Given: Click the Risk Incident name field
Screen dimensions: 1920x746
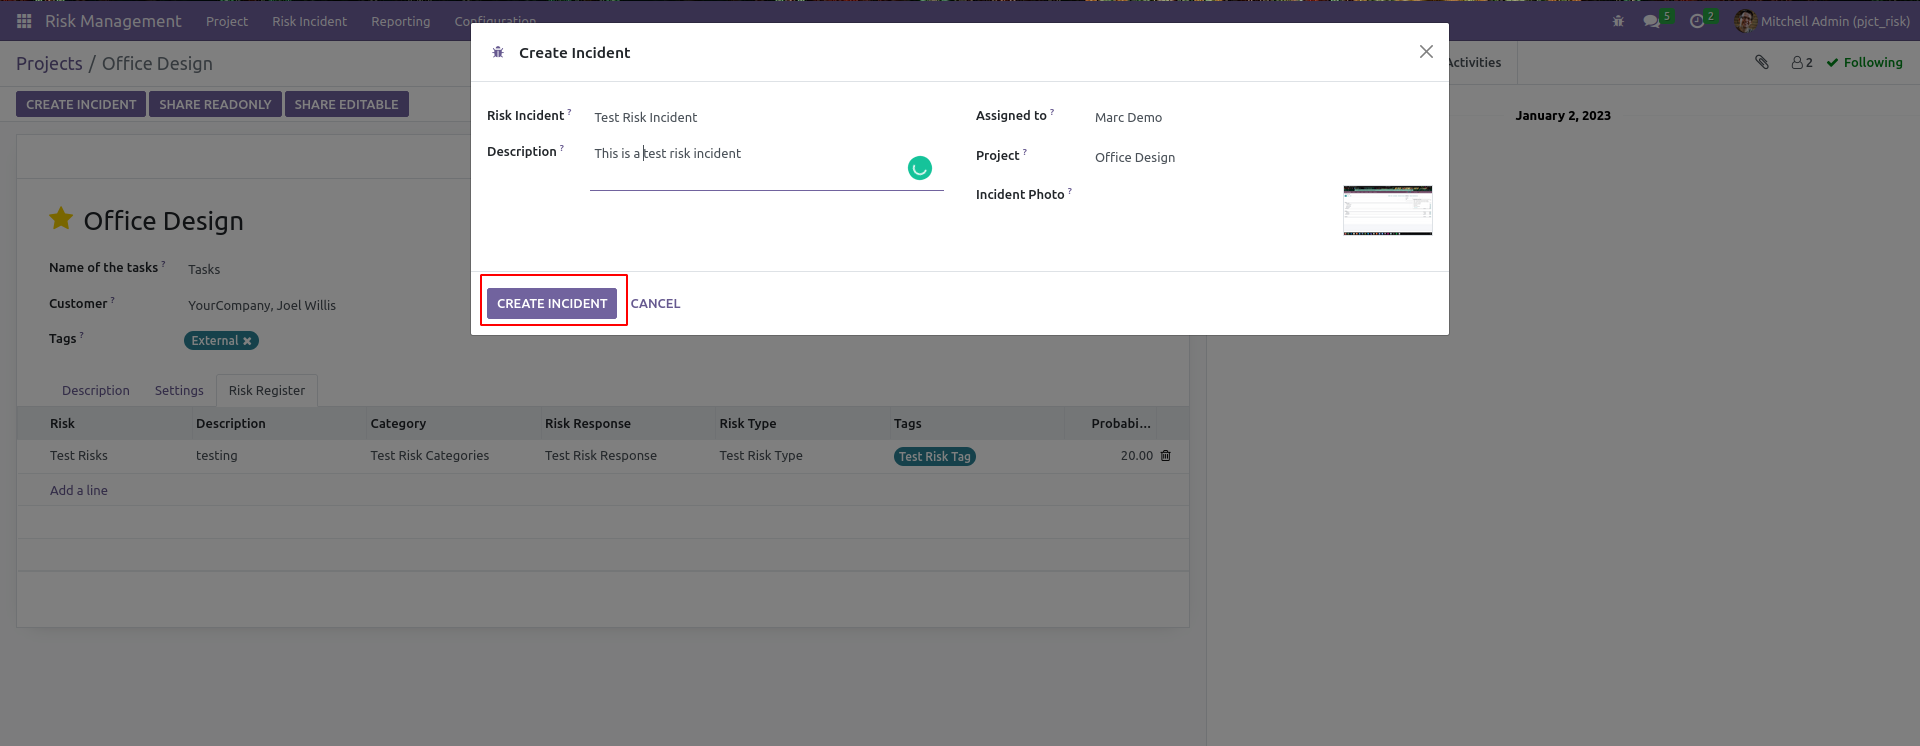Looking at the screenshot, I should tap(765, 117).
